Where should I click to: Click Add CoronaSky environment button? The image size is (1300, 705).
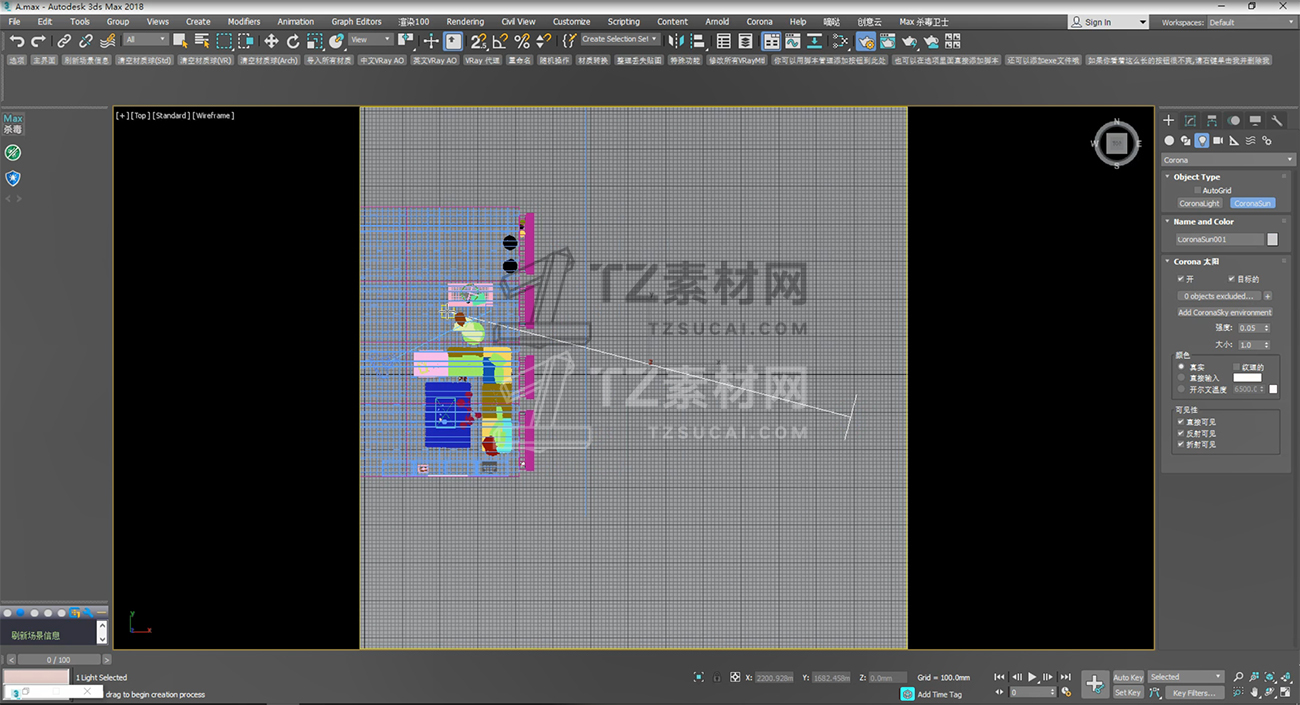click(x=1224, y=313)
